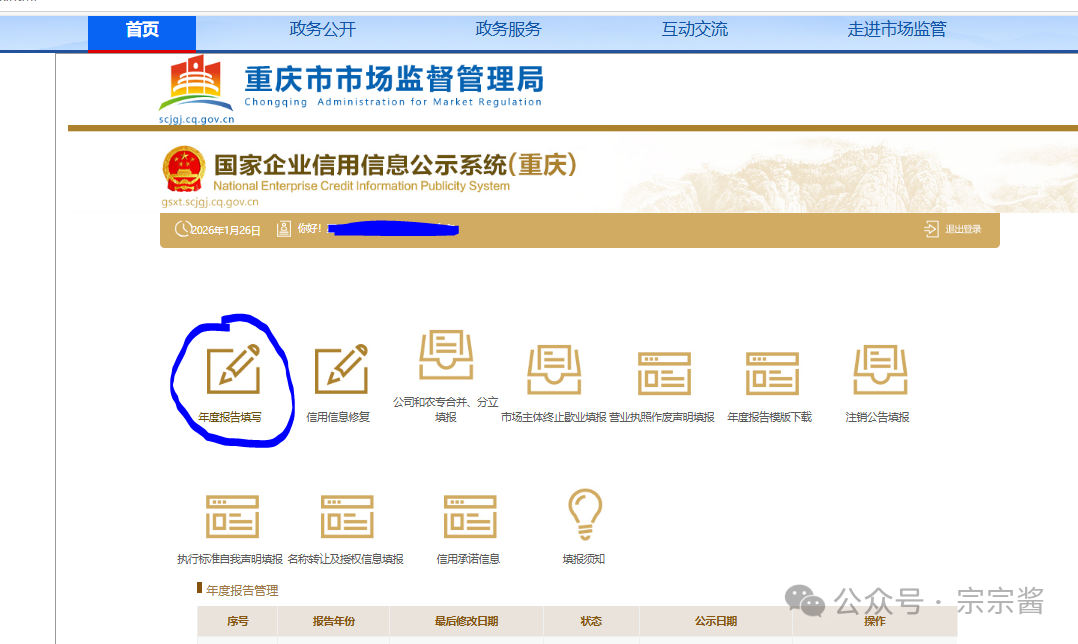Open 营业执照作废声明填报 icon

click(664, 374)
